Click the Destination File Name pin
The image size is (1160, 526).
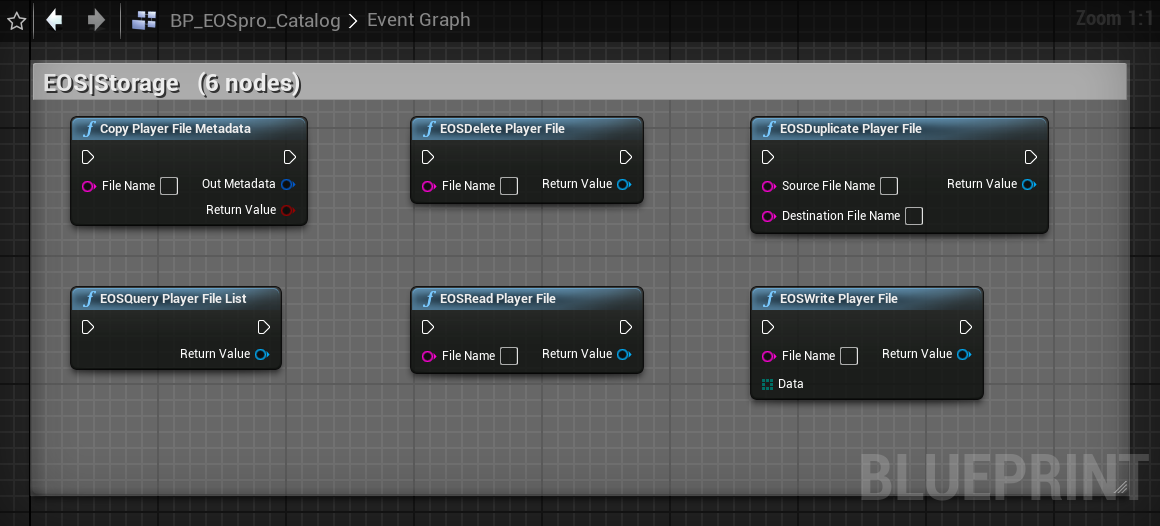[x=769, y=216]
